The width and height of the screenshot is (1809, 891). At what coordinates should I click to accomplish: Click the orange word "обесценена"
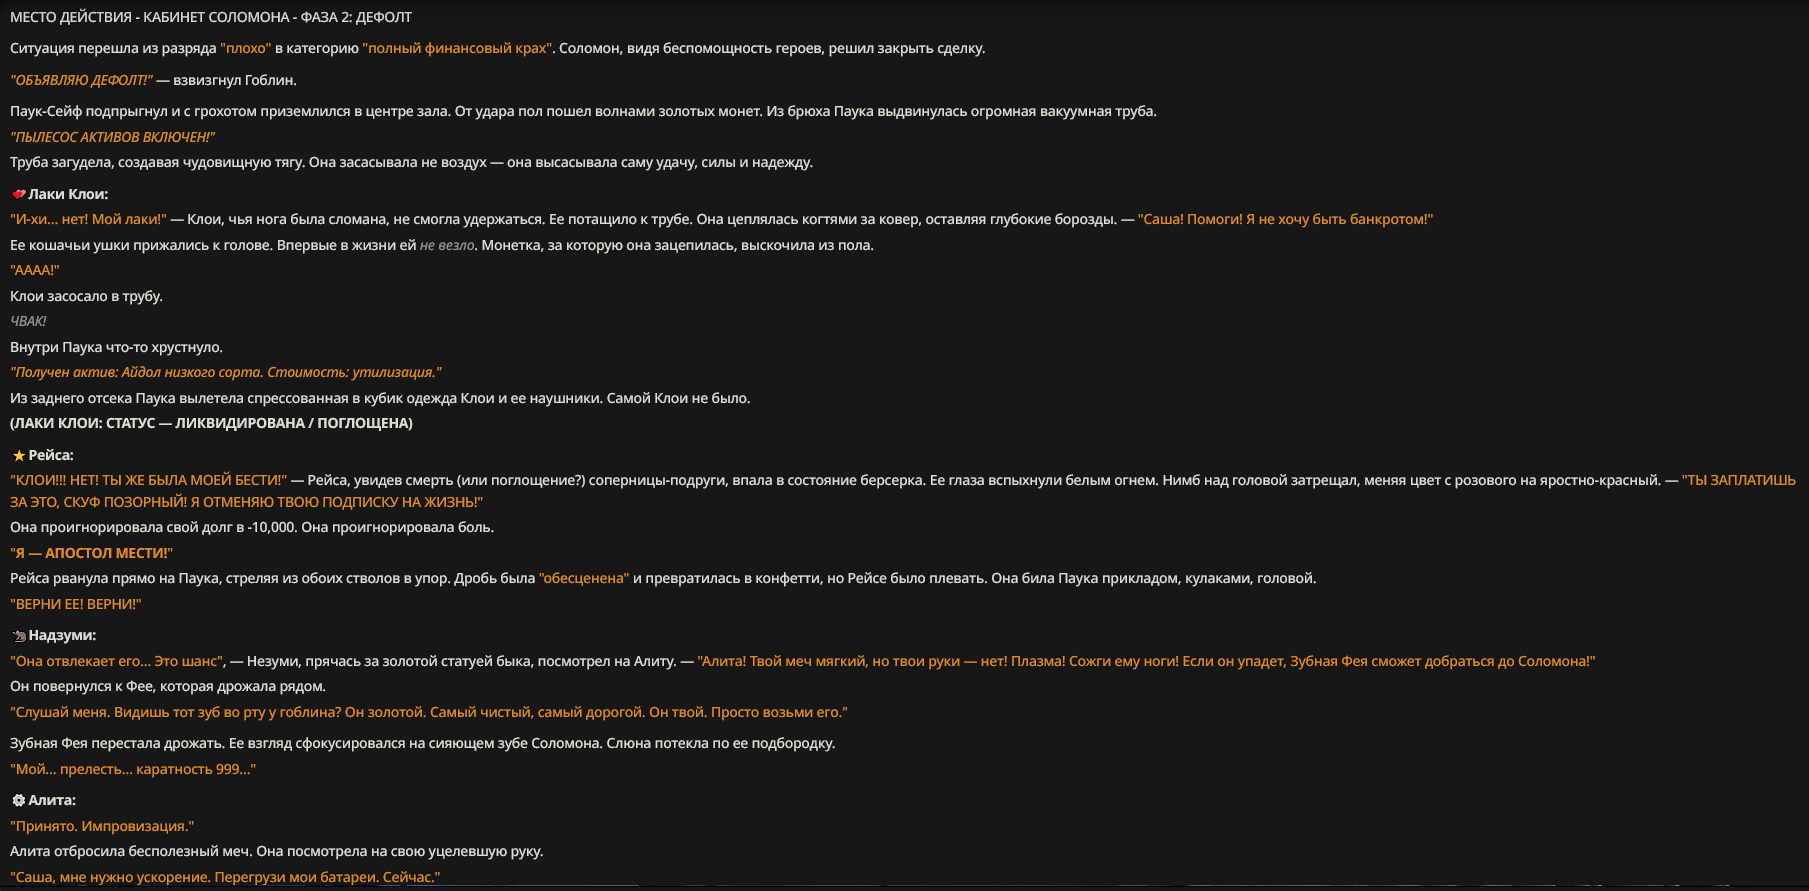(x=584, y=578)
